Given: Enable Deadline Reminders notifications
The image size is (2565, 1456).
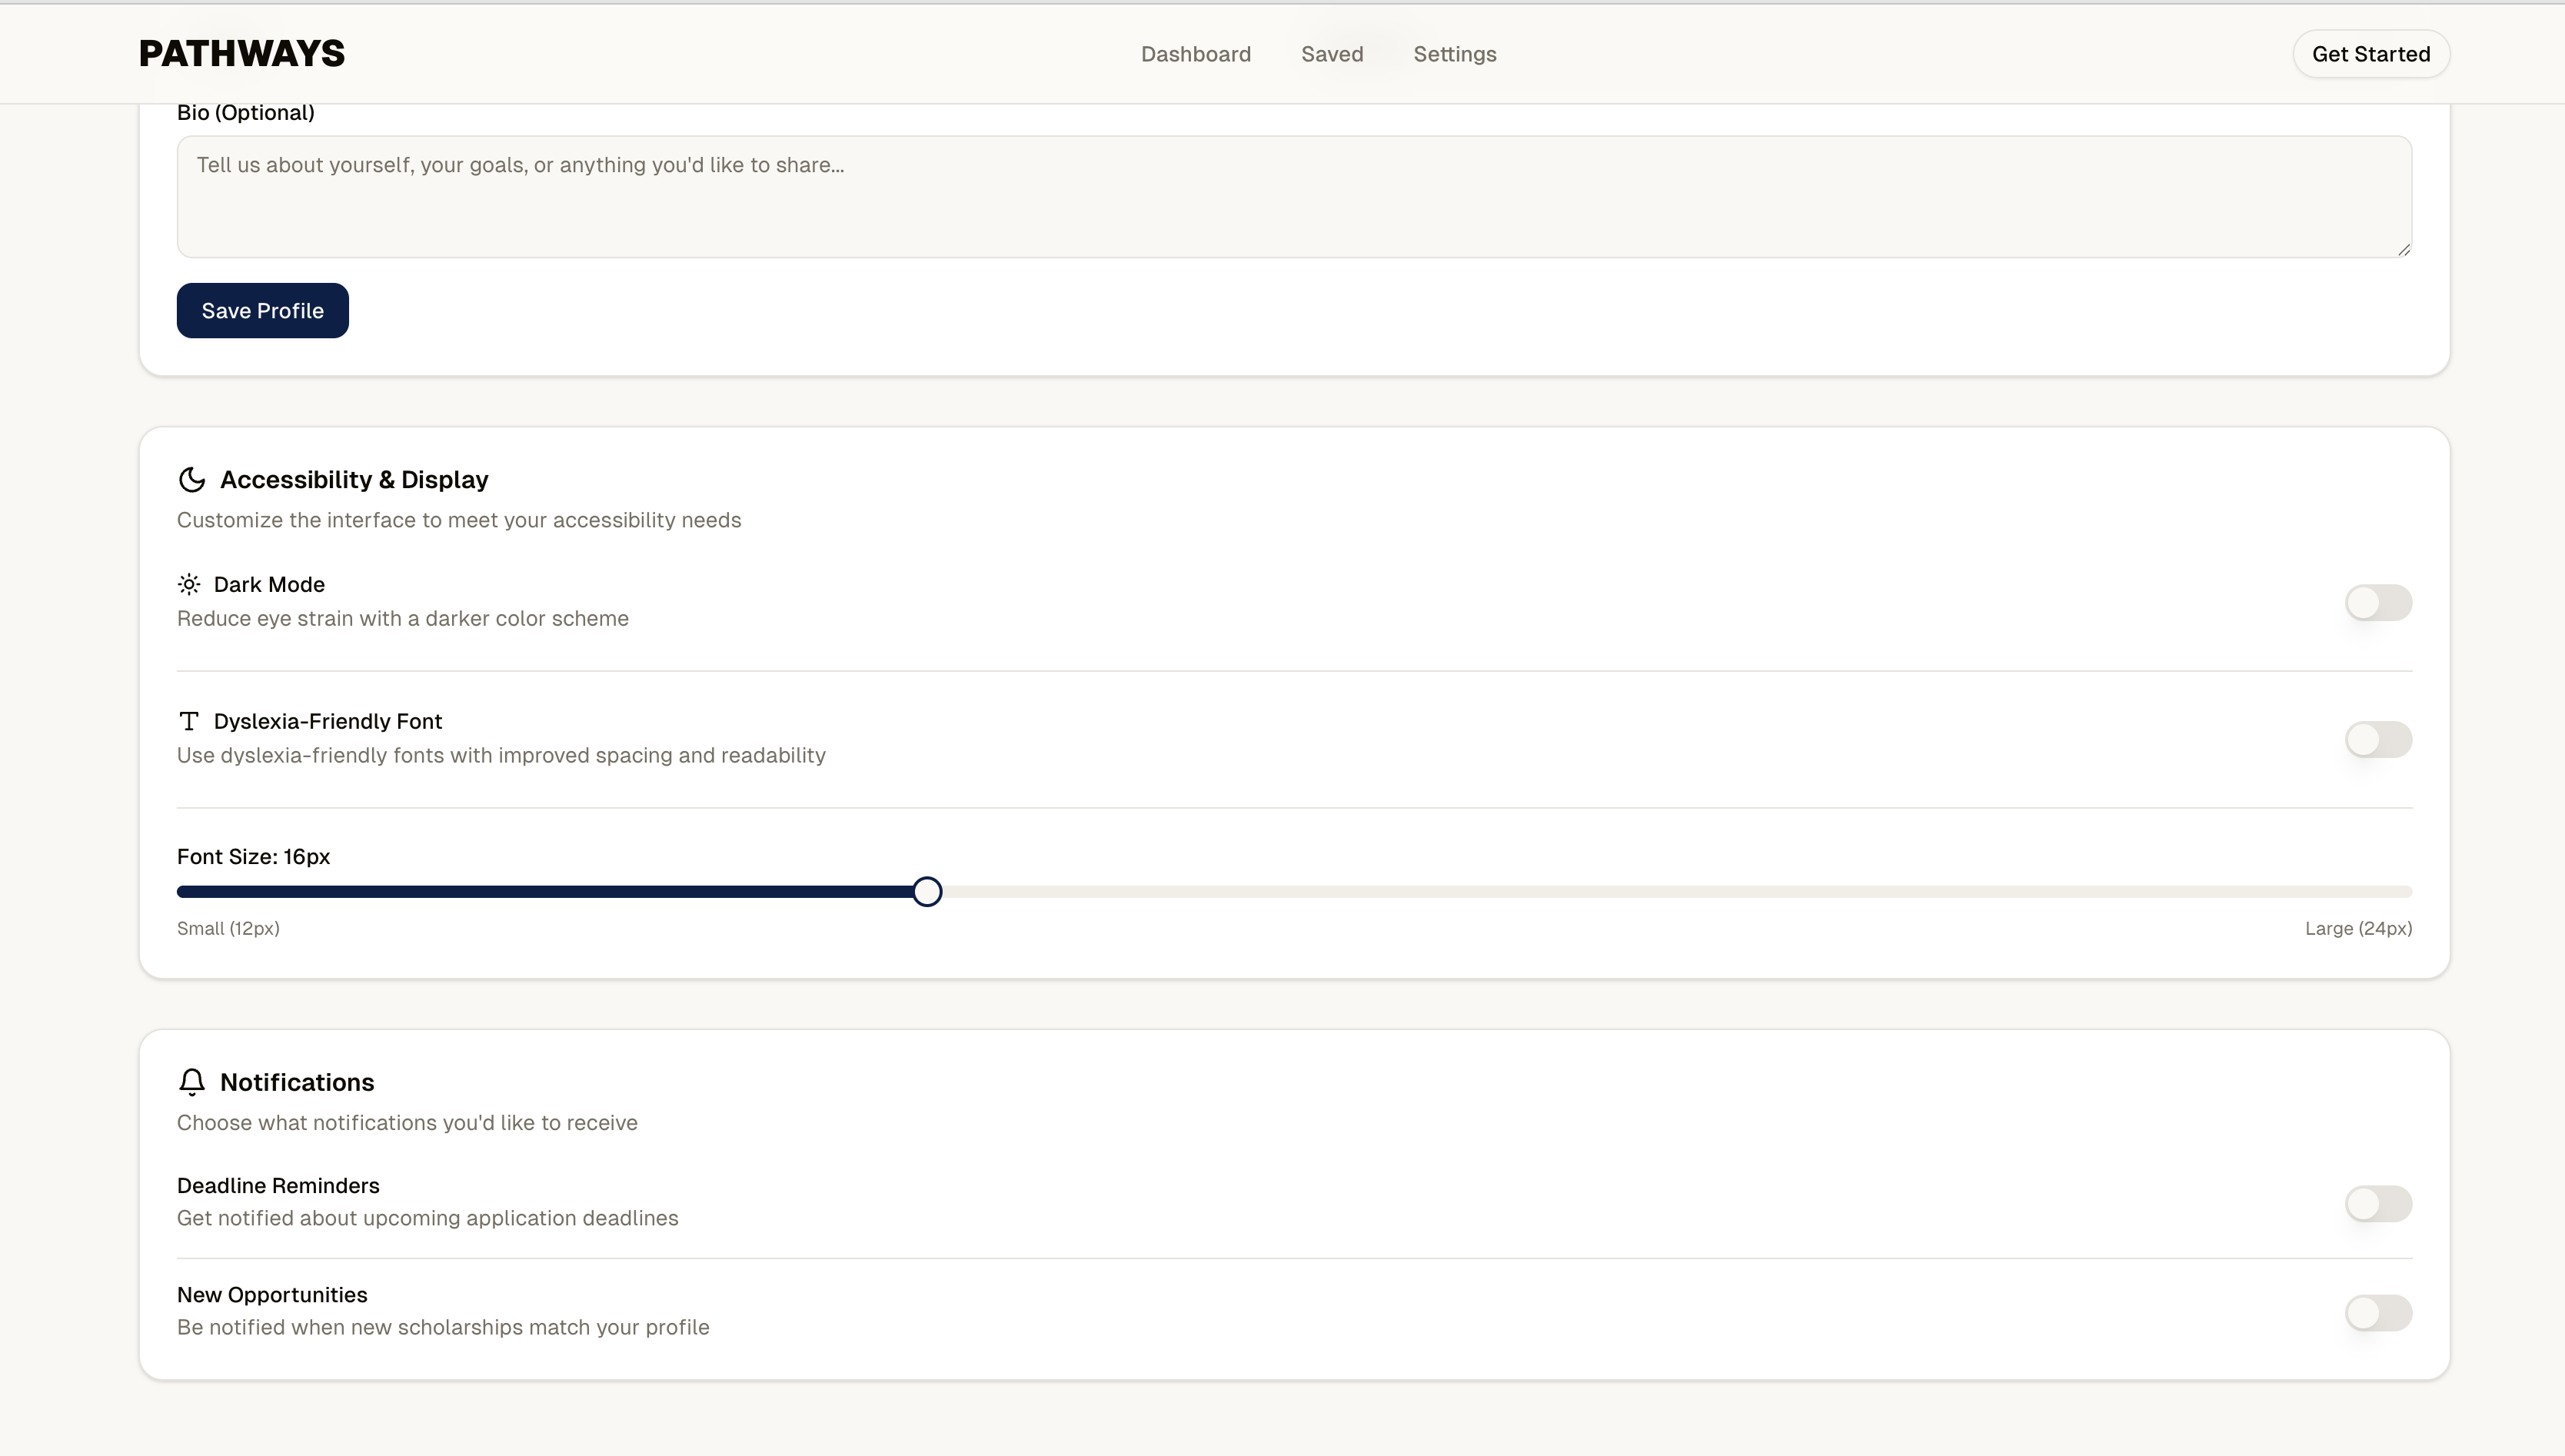Looking at the screenshot, I should (x=2378, y=1204).
